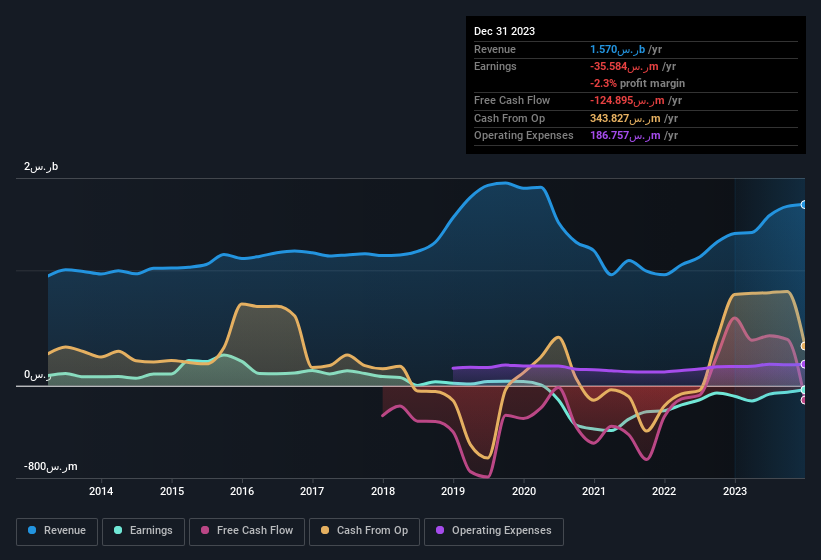The image size is (821, 560).
Task: Click the purple Operating Expenses end-point marker
Action: (804, 364)
